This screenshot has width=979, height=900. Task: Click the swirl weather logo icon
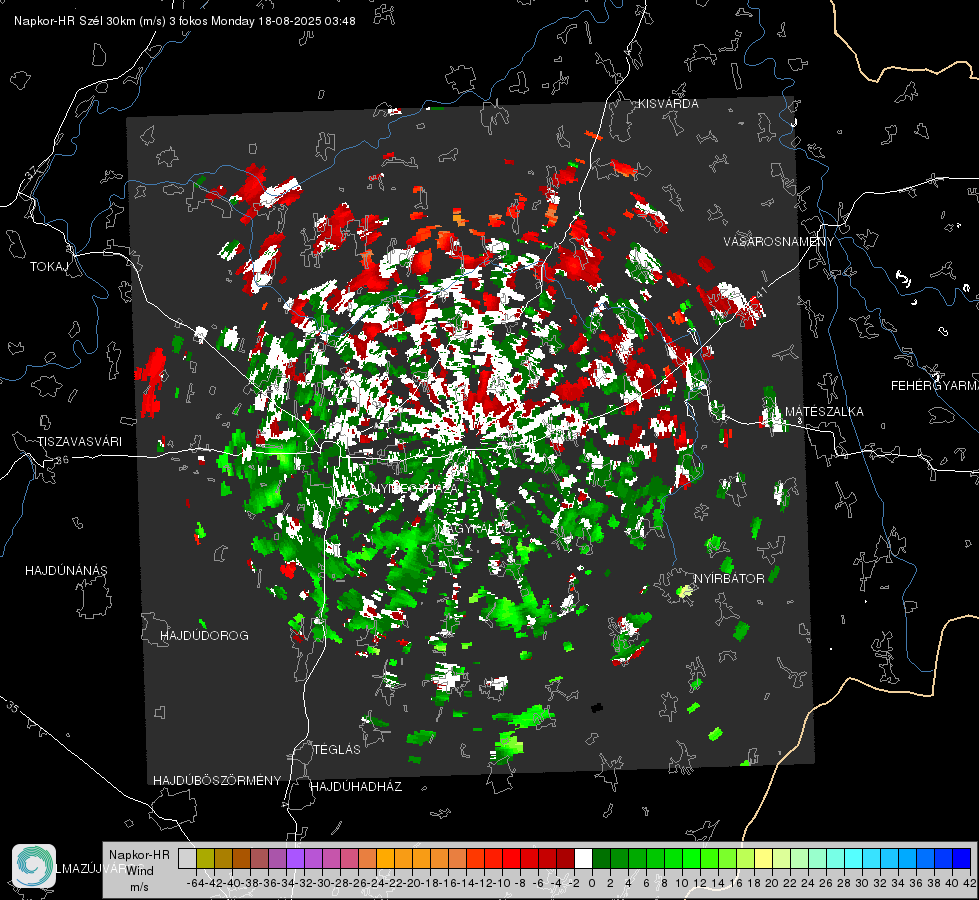34,866
